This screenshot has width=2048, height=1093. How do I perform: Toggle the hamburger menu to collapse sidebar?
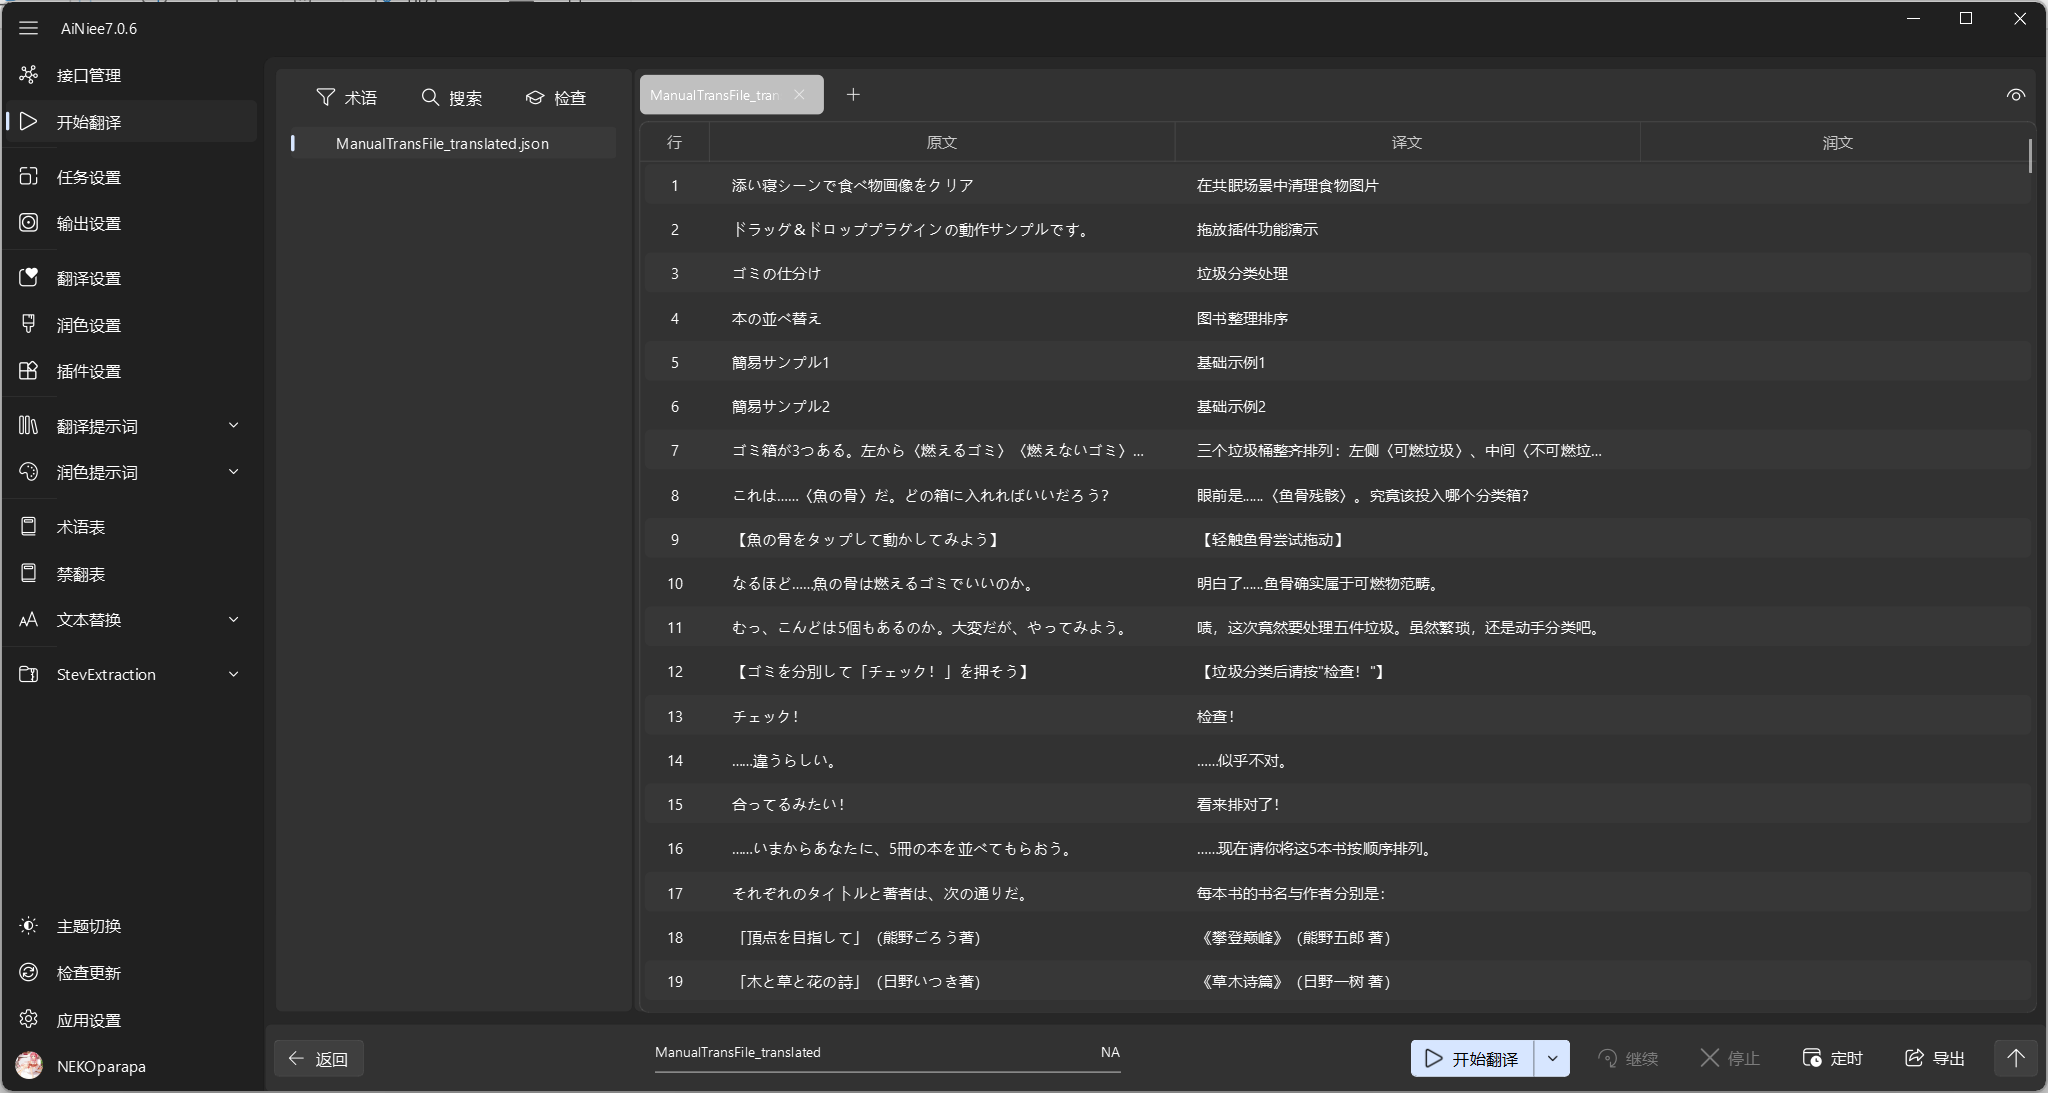[x=28, y=28]
